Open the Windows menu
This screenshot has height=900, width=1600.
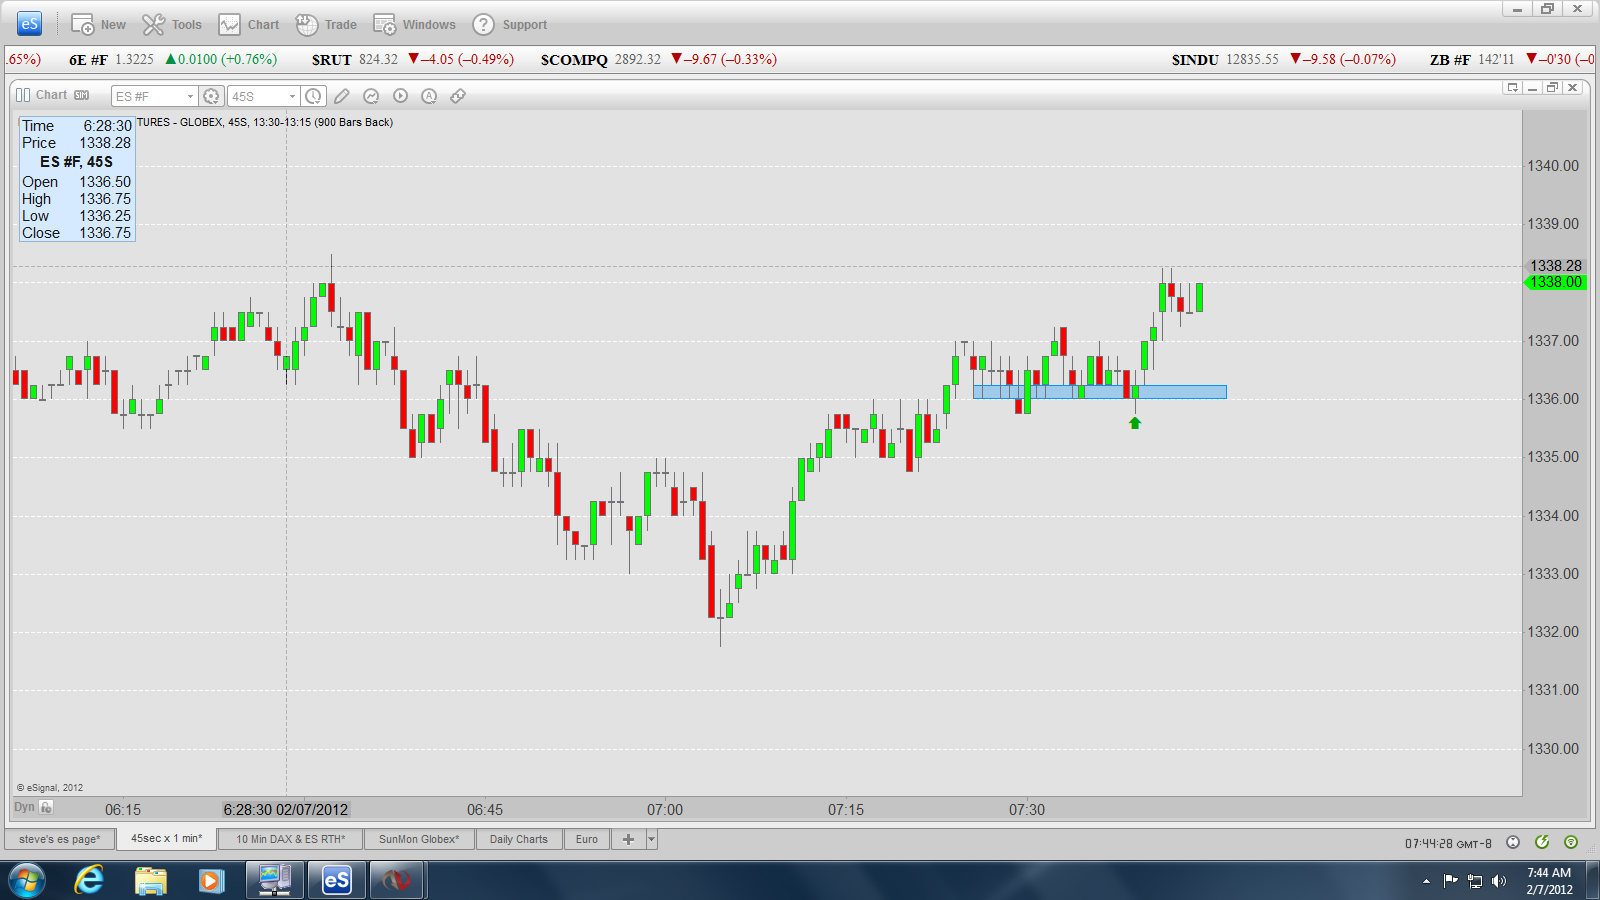pos(414,25)
